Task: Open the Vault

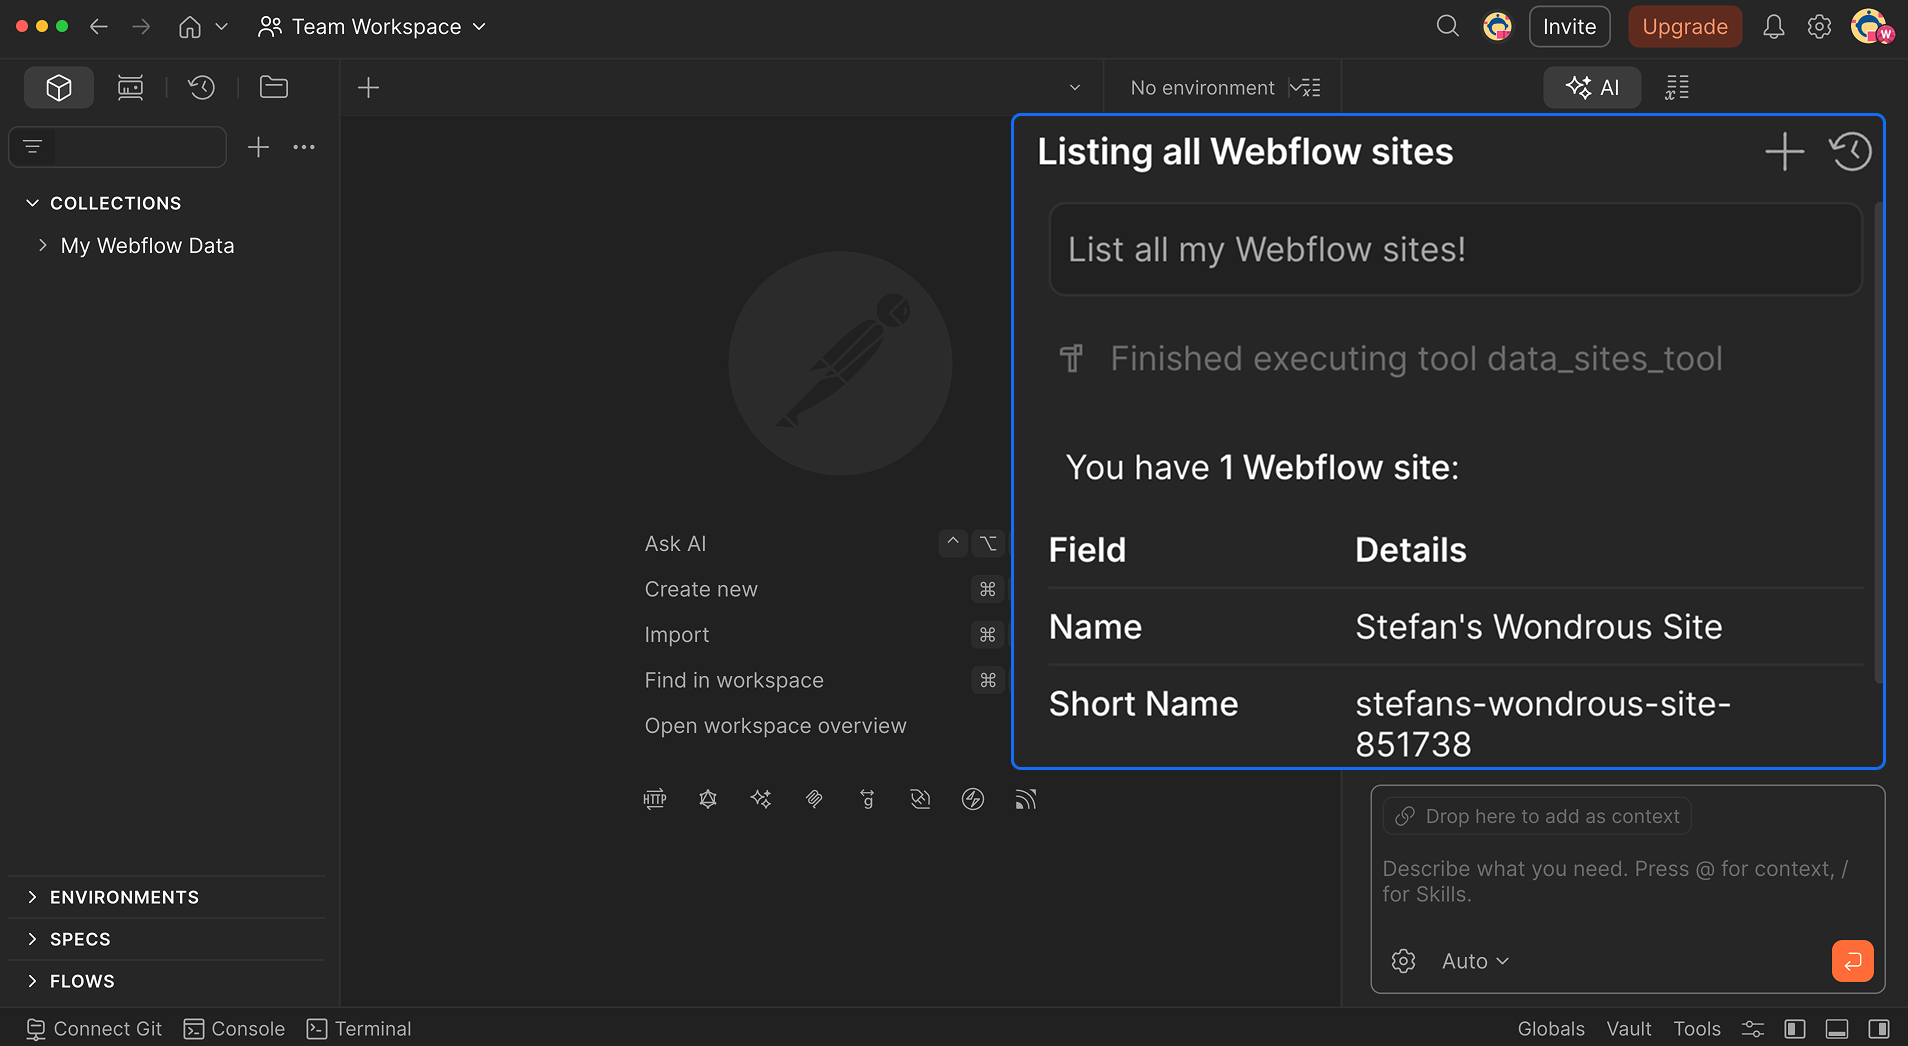Action: tap(1629, 1029)
